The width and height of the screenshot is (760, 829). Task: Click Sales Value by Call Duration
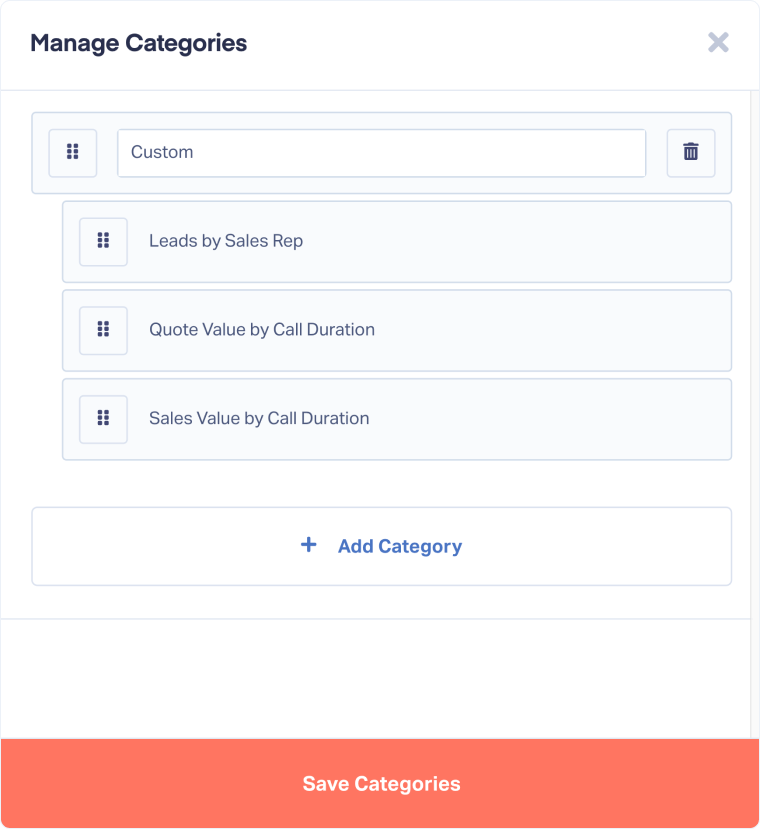click(396, 418)
